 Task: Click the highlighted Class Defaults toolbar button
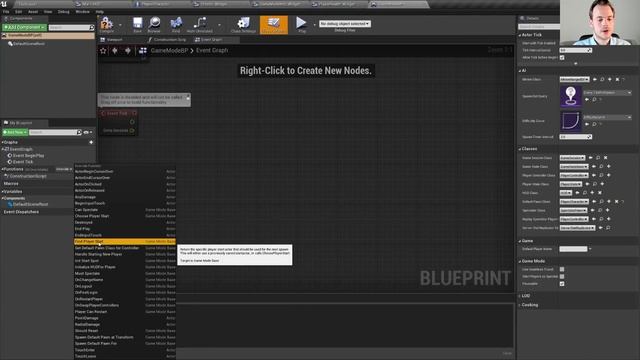(x=274, y=25)
